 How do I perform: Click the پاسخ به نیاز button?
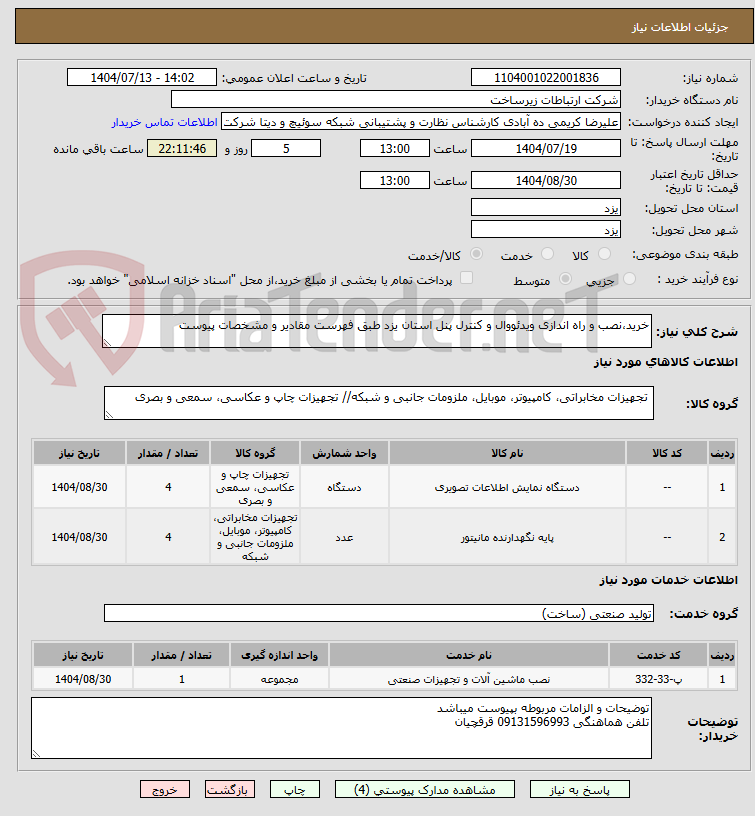coord(580,789)
